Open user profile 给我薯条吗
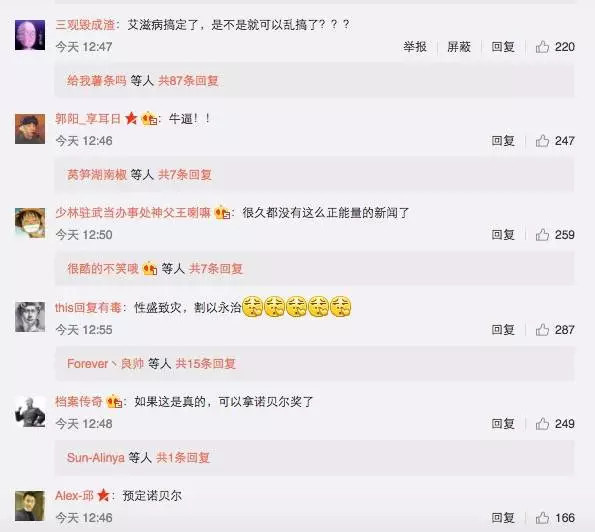Viewport: 595px width, 532px height. [x=96, y=80]
